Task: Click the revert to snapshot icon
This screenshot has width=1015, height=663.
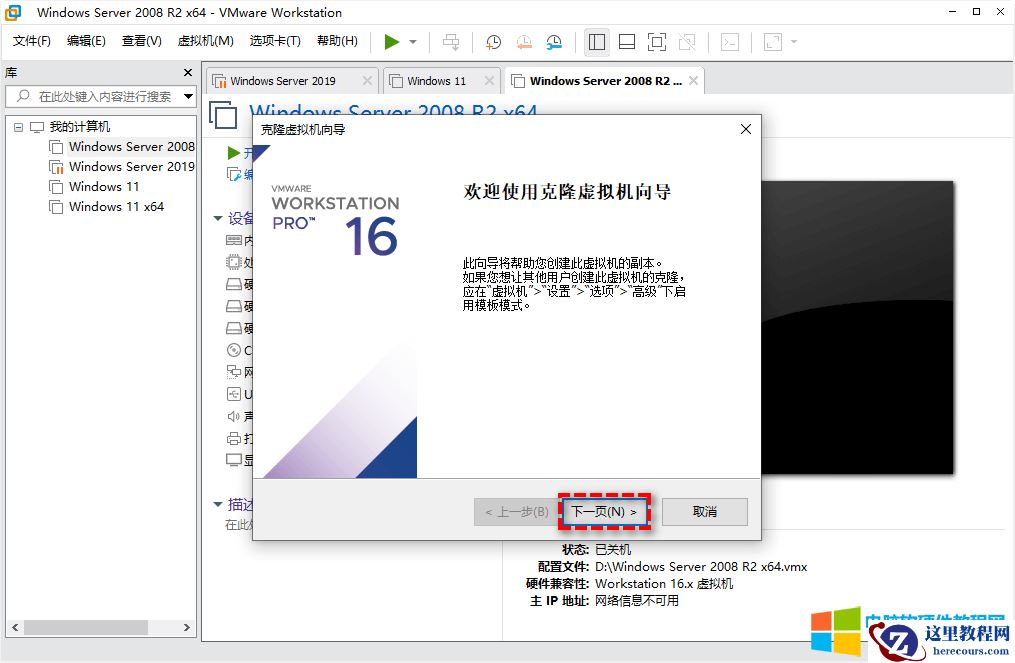Action: click(524, 42)
